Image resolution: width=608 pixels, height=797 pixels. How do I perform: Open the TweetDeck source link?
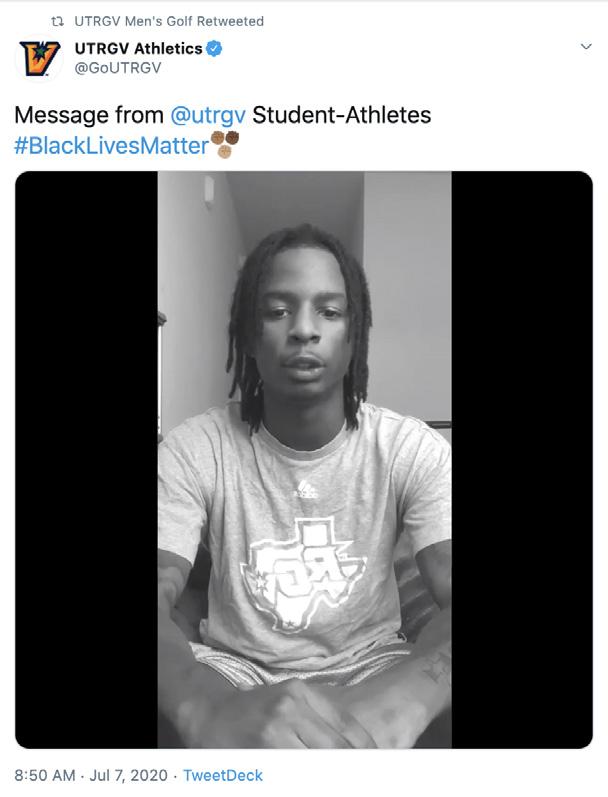pos(223,775)
